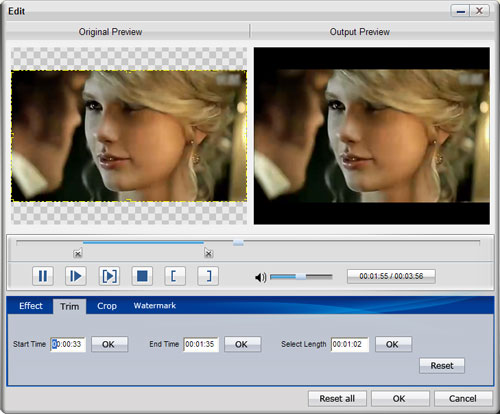The height and width of the screenshot is (414, 500).
Task: Click the End Time input field
Action: [x=201, y=344]
